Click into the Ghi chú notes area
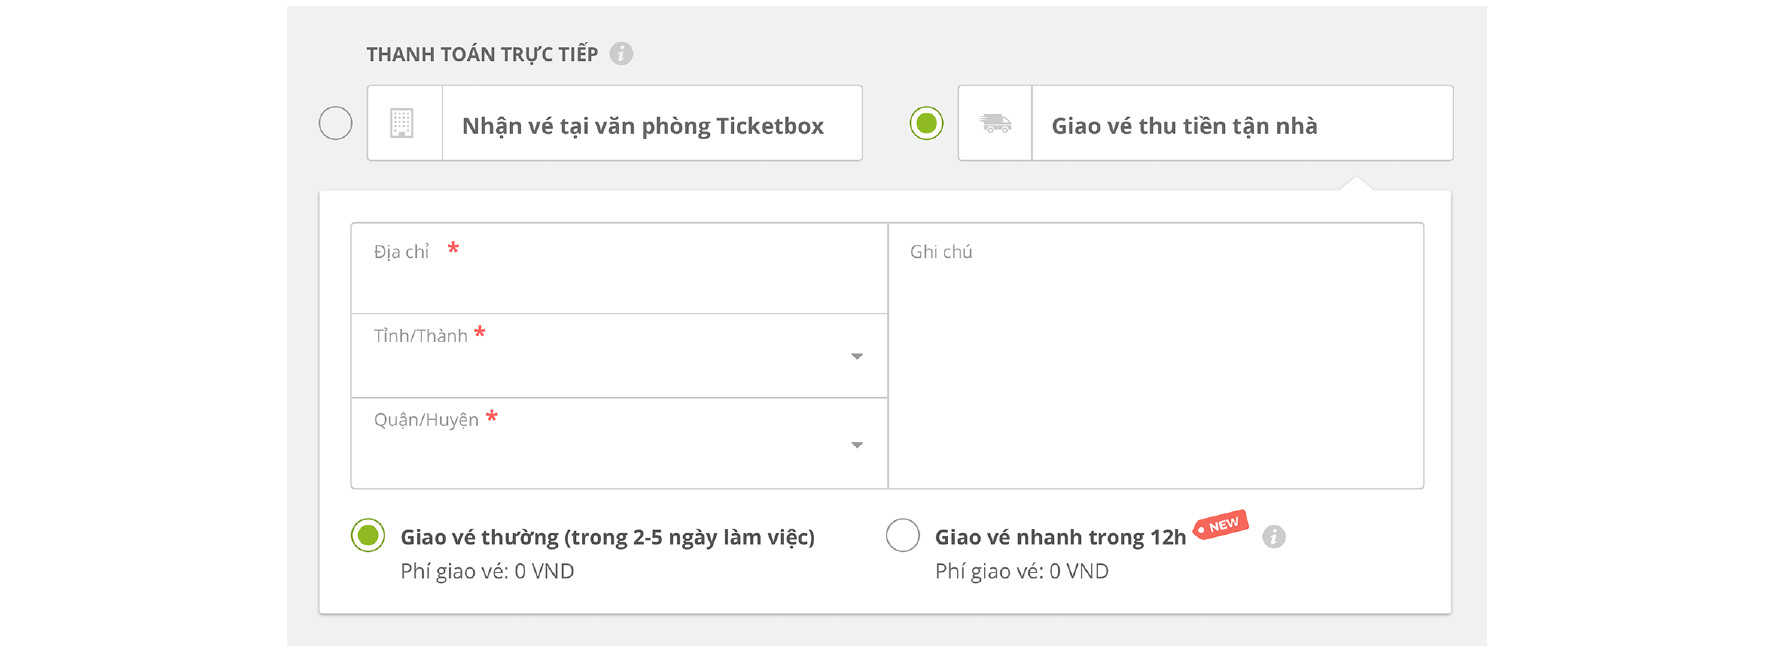This screenshot has height=650, width=1773. (1156, 356)
